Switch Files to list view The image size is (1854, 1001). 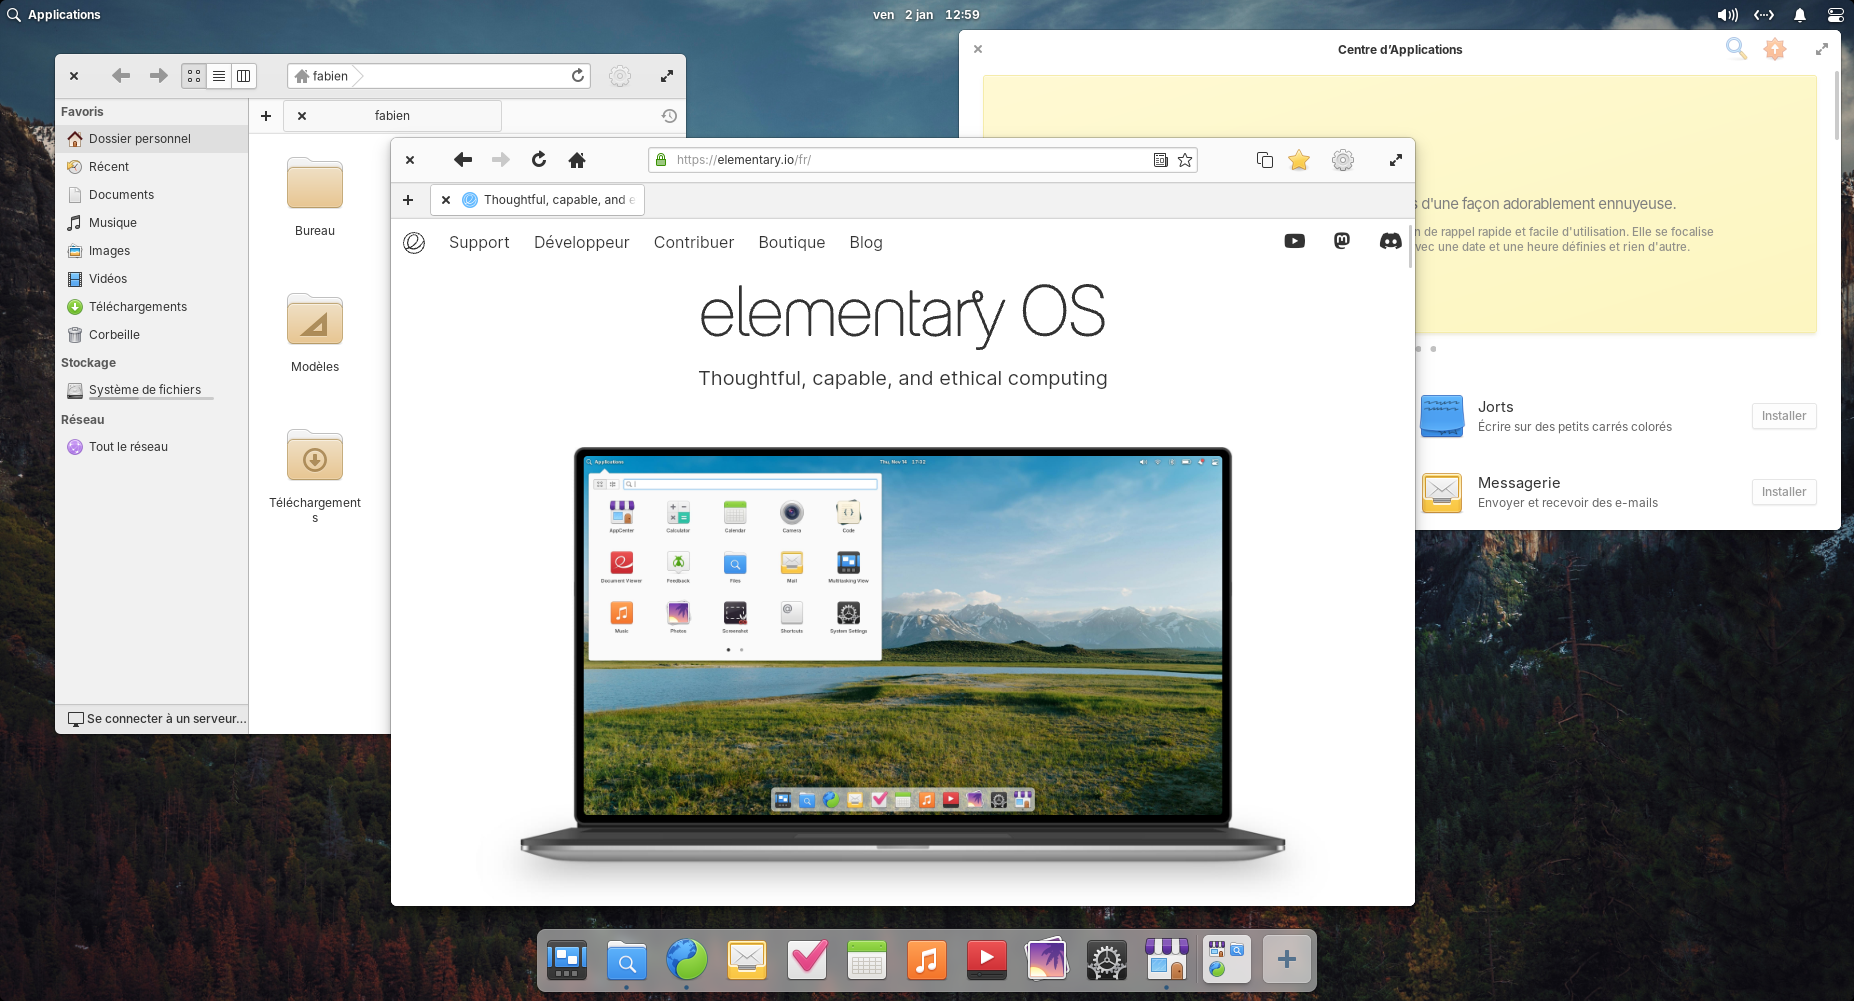(x=219, y=75)
